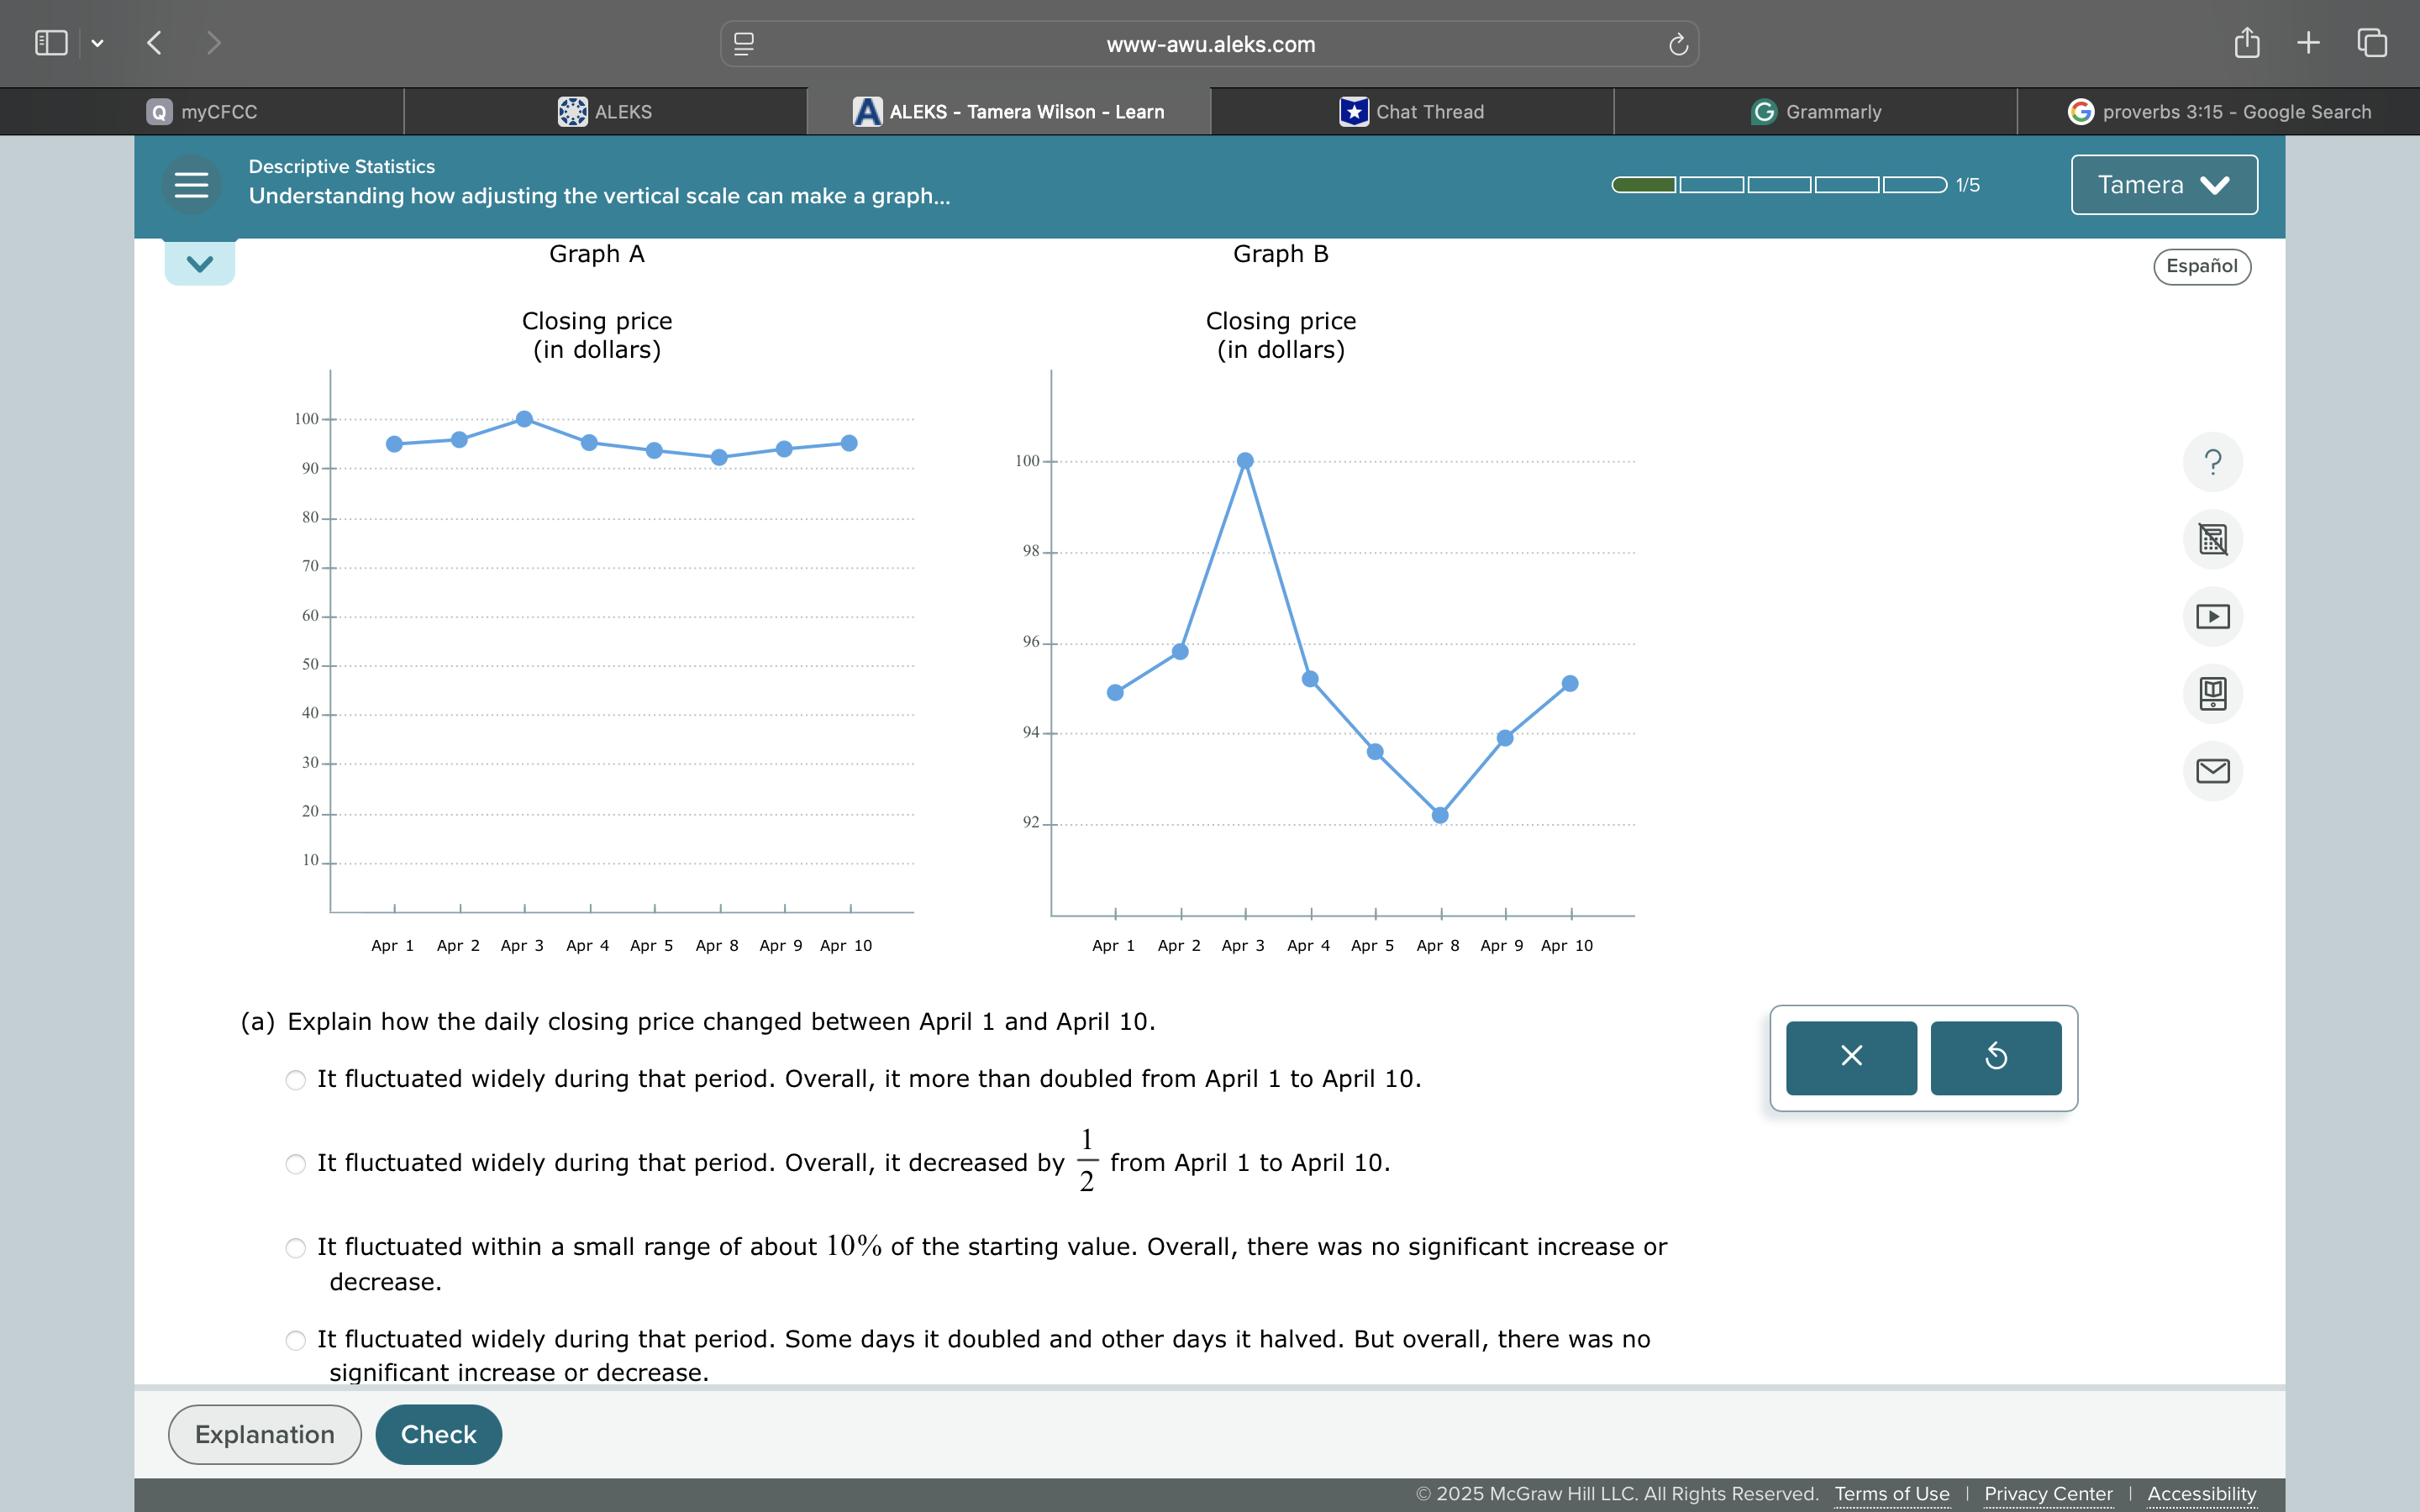Click the envelope message icon
Viewport: 2420px width, 1512px height.
[2212, 771]
